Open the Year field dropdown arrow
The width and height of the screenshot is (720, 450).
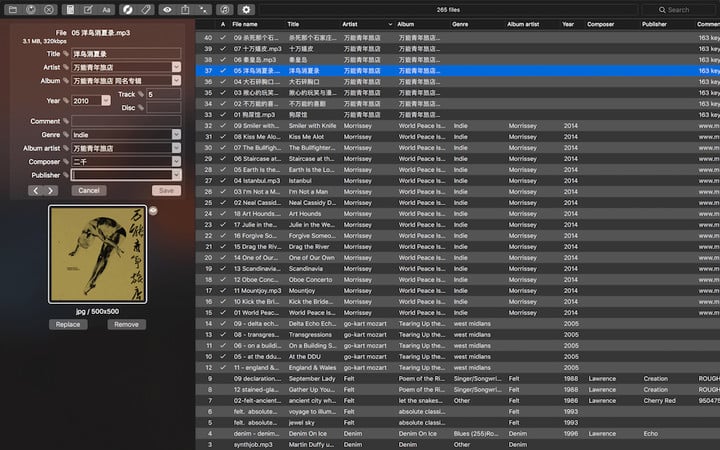pyautogui.click(x=106, y=101)
